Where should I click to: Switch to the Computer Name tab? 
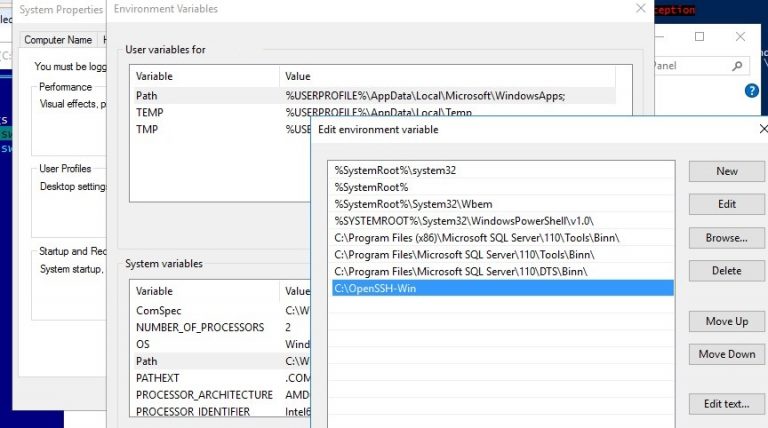point(58,40)
